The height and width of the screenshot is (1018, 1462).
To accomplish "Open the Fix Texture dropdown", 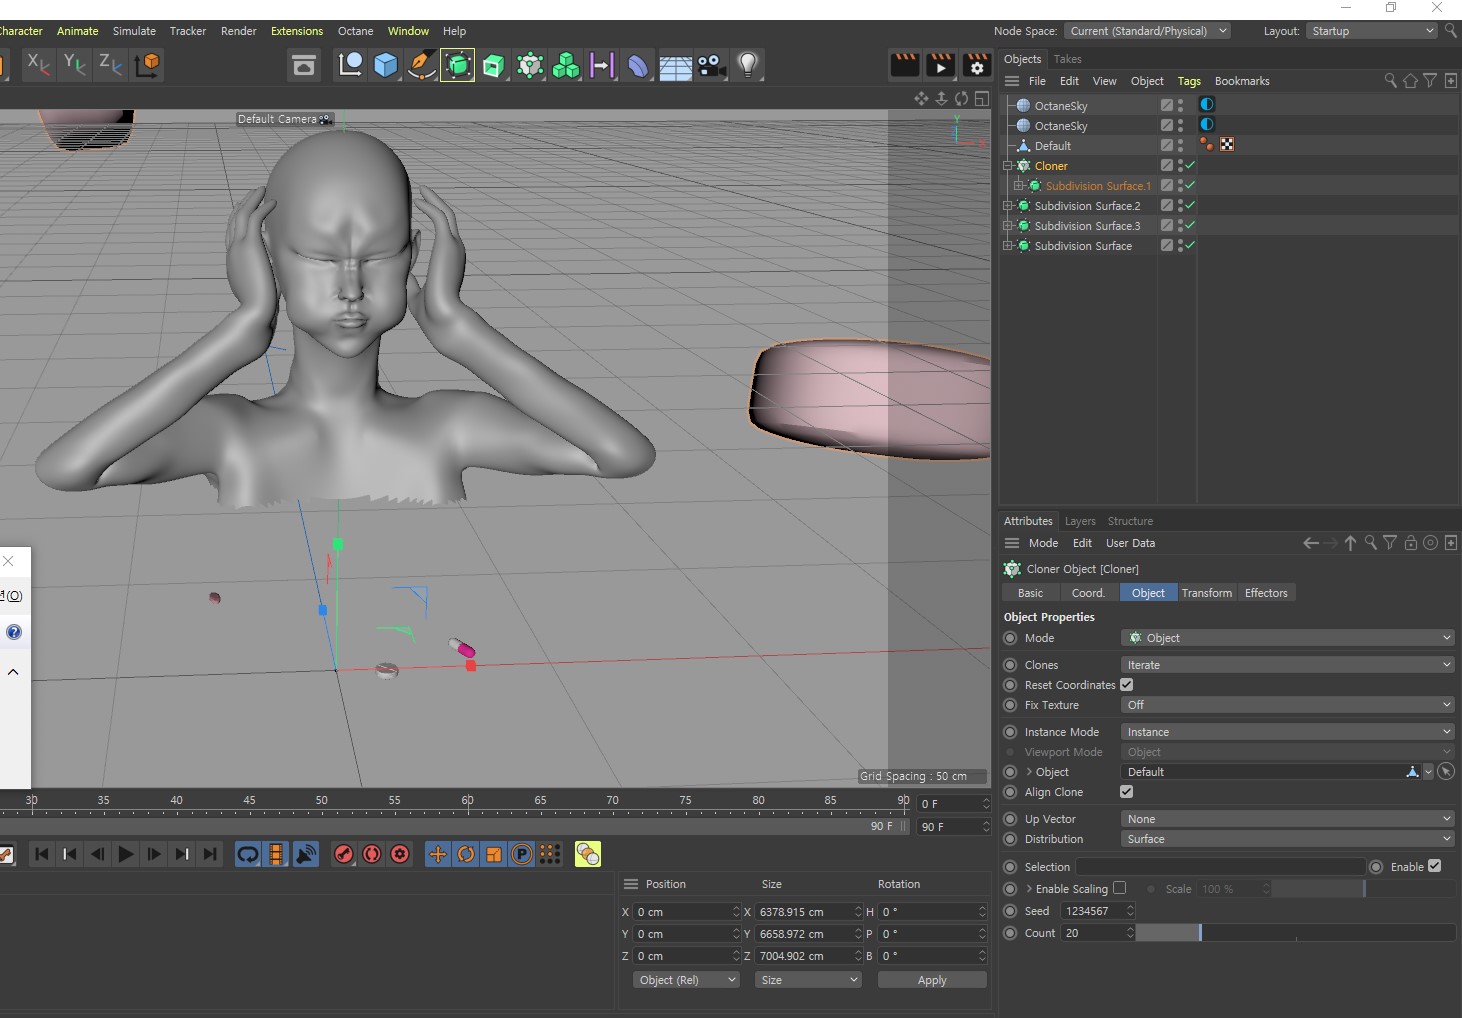I will tap(1288, 705).
